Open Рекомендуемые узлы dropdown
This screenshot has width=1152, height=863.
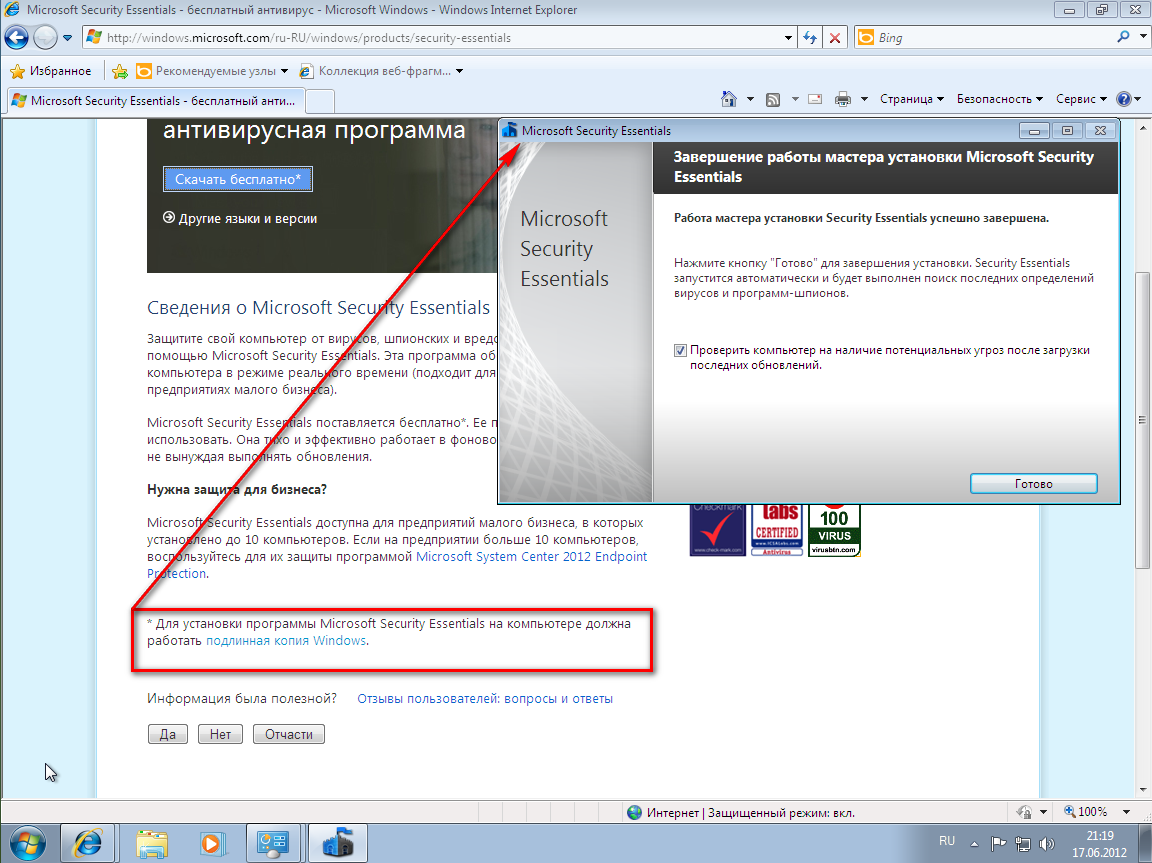(212, 71)
